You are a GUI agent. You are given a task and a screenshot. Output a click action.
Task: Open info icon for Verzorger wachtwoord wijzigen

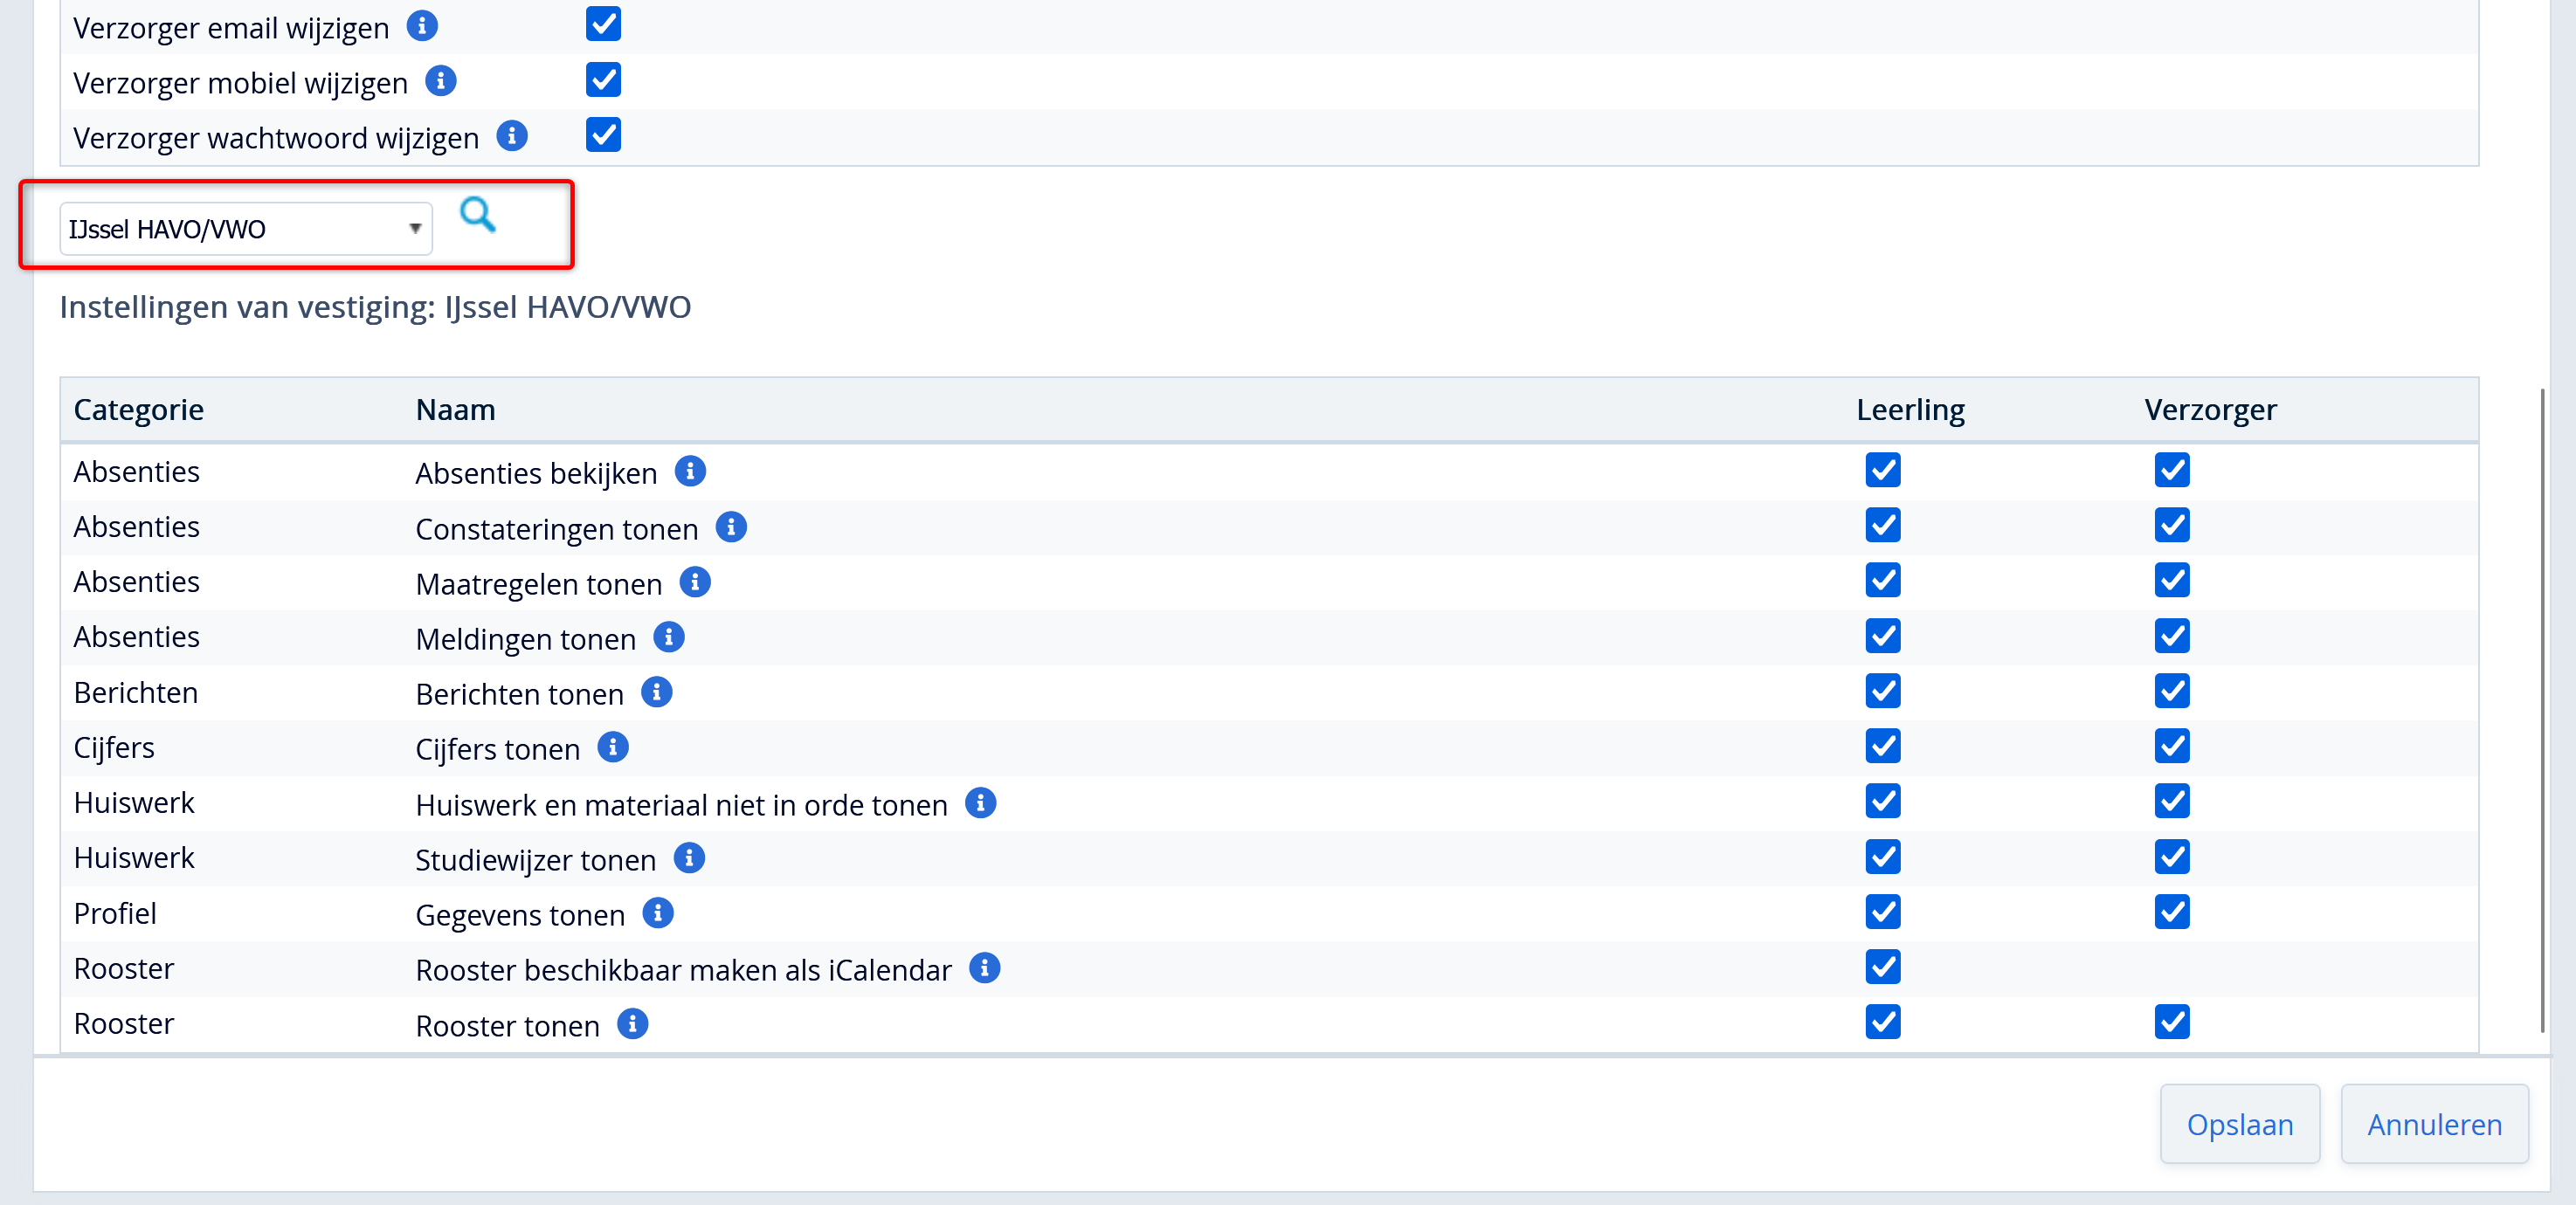pos(512,136)
